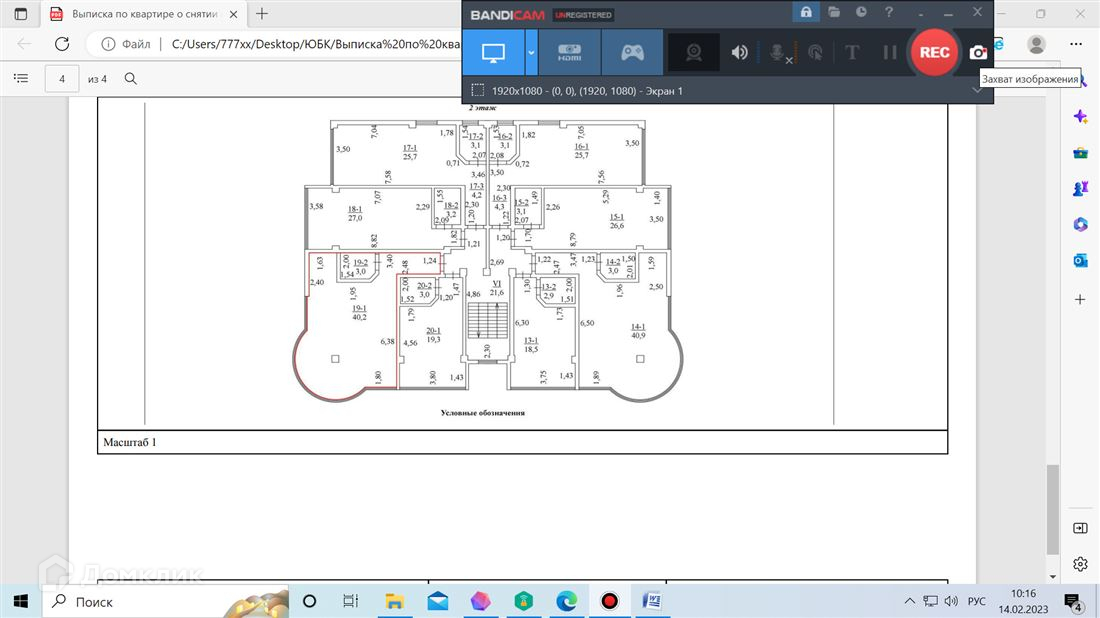Toggle webcam overlay in Bandicam
This screenshot has height=618, width=1100.
pyautogui.click(x=694, y=53)
